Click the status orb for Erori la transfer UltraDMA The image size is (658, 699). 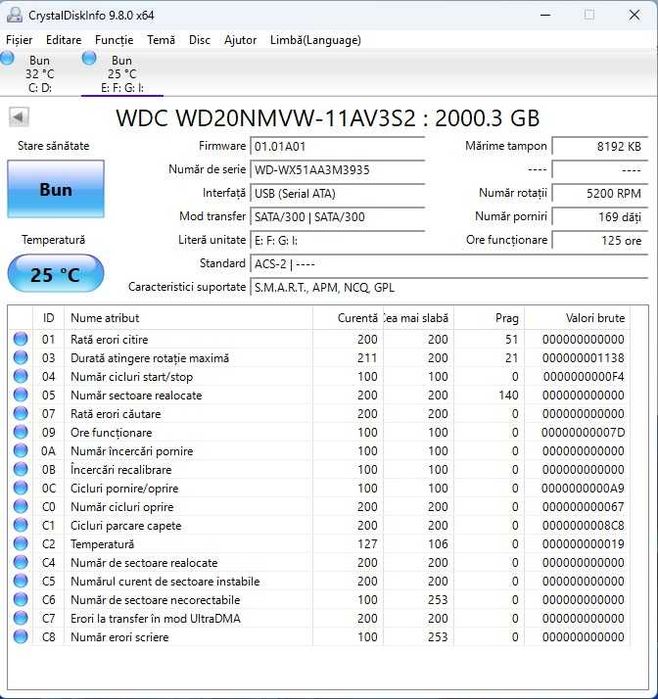21,618
